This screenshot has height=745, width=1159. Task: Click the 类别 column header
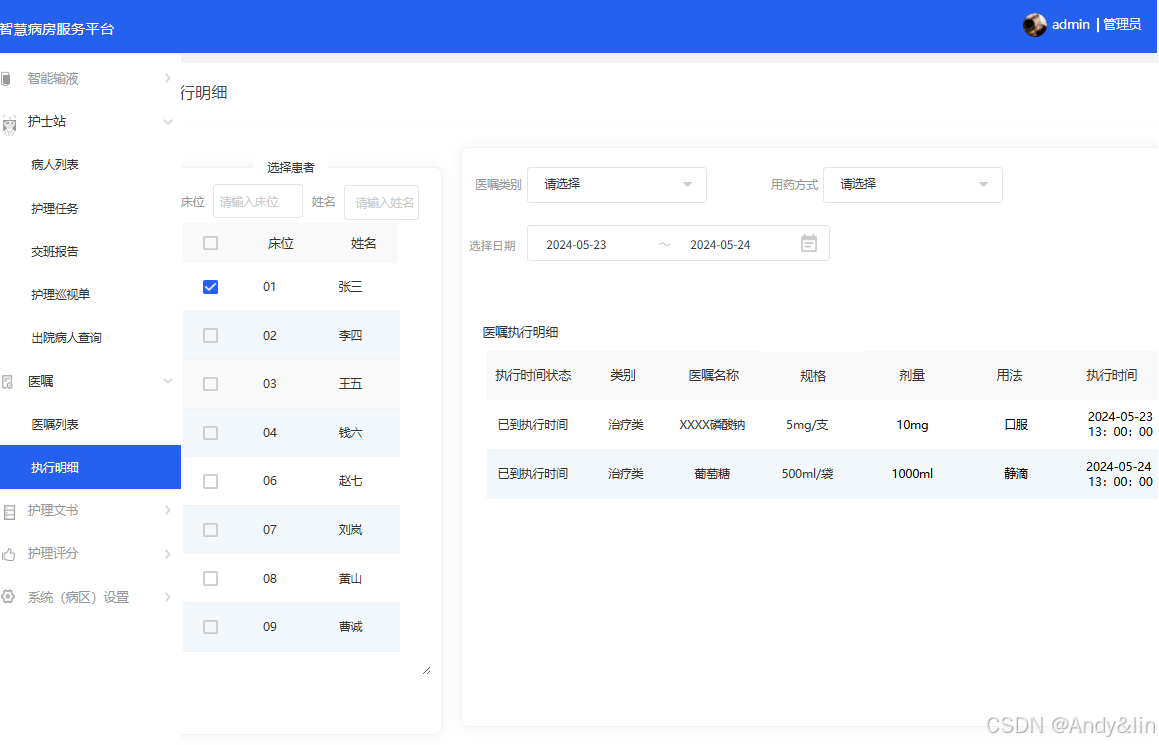click(x=622, y=375)
